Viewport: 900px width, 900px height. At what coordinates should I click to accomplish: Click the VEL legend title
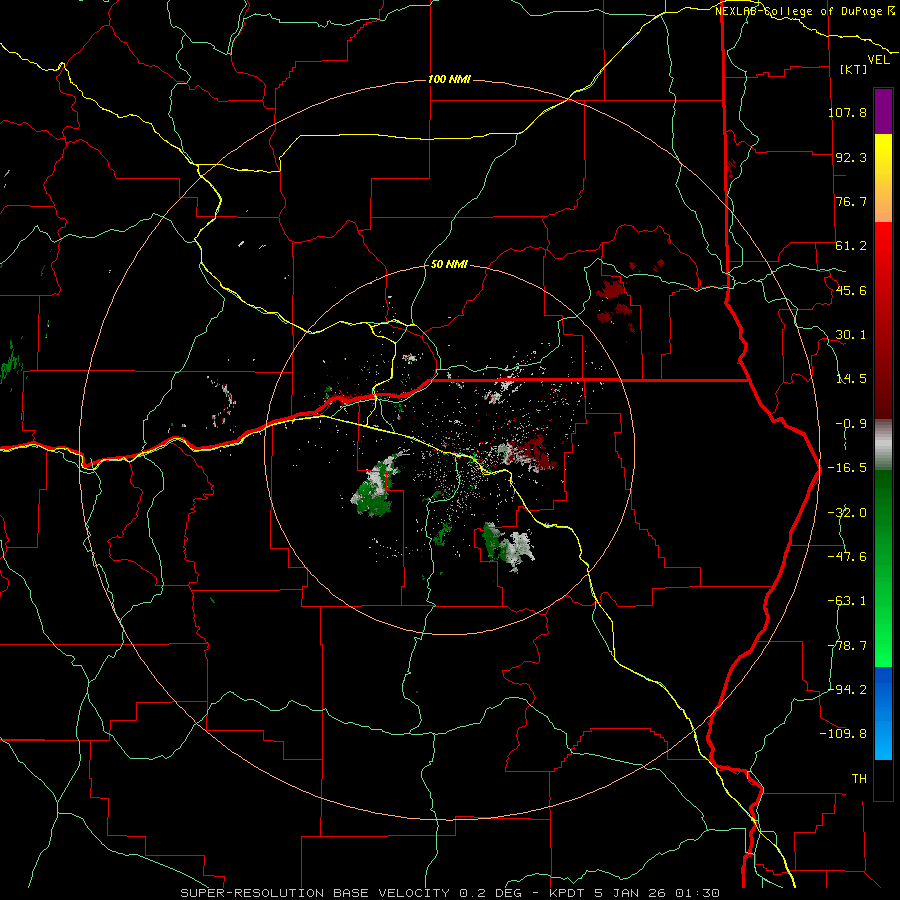click(878, 60)
